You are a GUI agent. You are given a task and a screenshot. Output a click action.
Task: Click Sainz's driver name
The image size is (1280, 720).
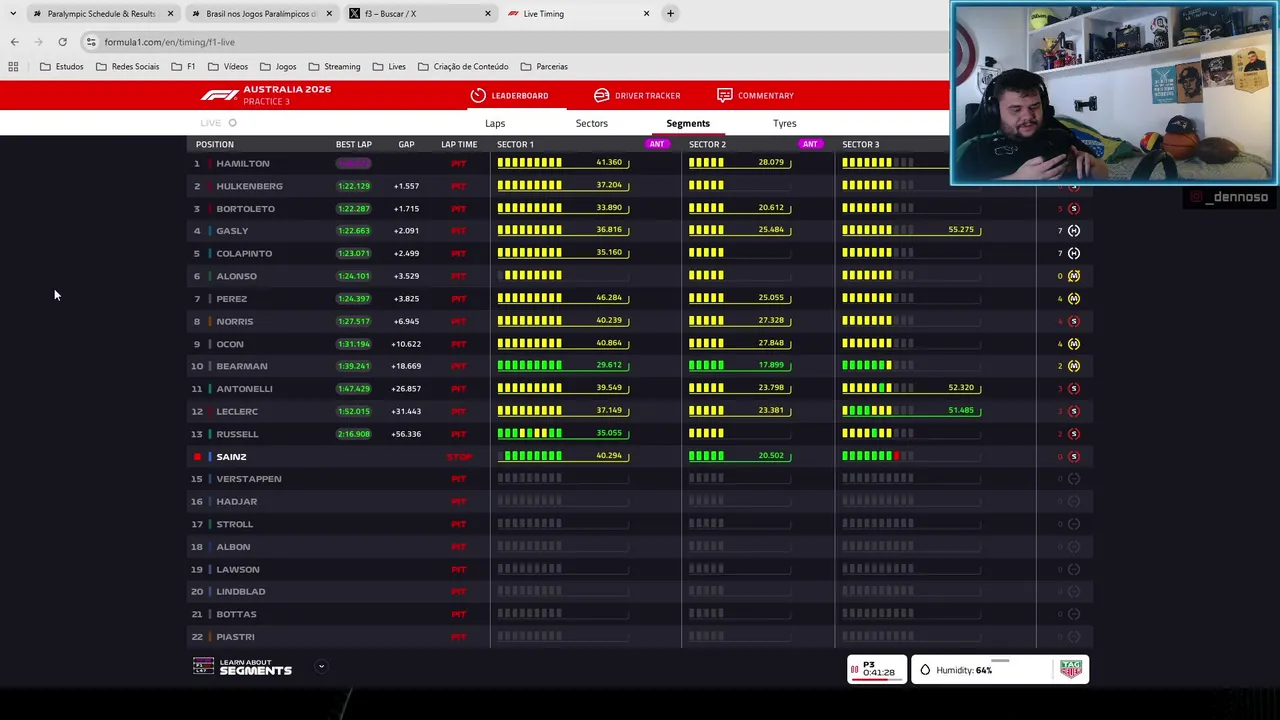click(x=231, y=456)
